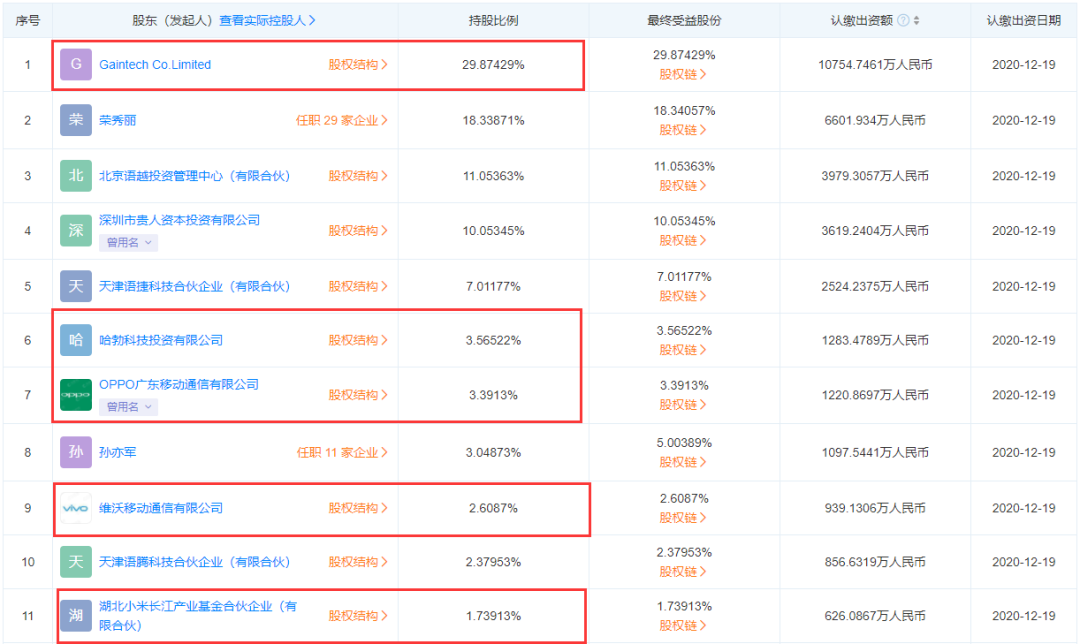Click the 序号 column header
The width and height of the screenshot is (1080, 644).
(28, 21)
